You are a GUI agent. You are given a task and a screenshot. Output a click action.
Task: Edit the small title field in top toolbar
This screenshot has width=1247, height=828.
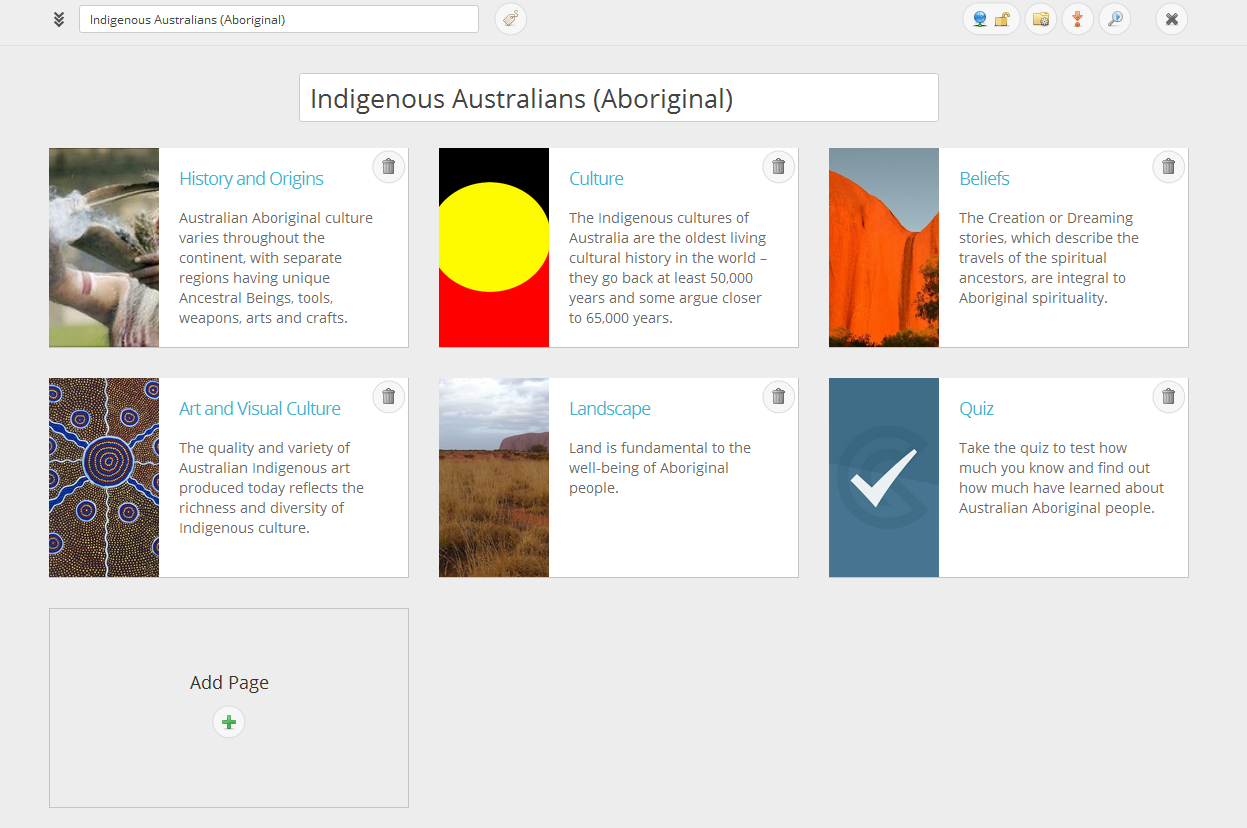[x=279, y=19]
